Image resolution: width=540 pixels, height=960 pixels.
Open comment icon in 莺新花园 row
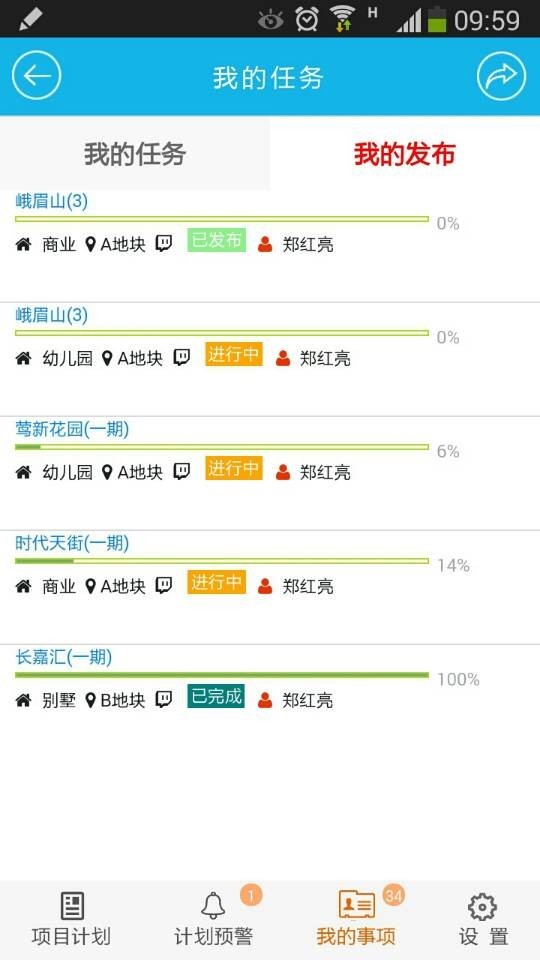(x=181, y=471)
